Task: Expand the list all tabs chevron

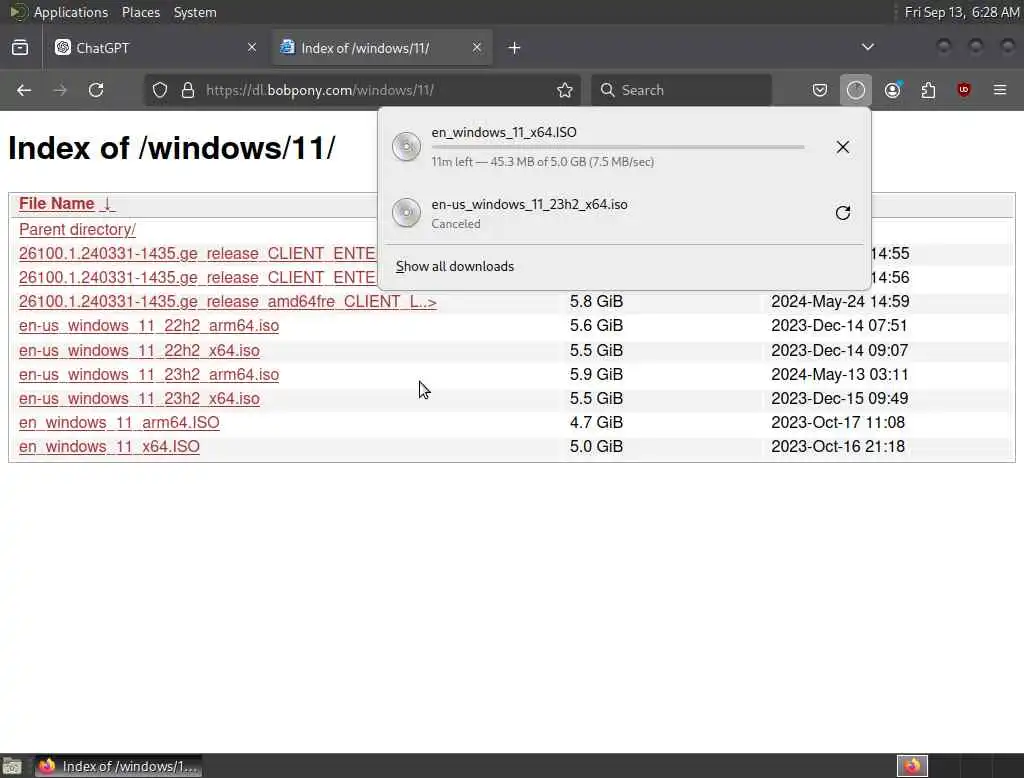Action: pos(867,47)
